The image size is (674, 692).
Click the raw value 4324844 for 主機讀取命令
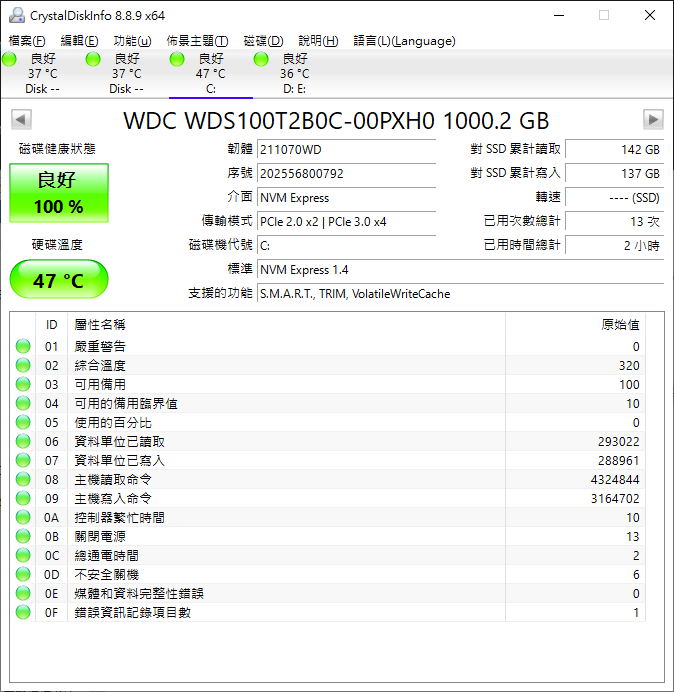click(615, 479)
